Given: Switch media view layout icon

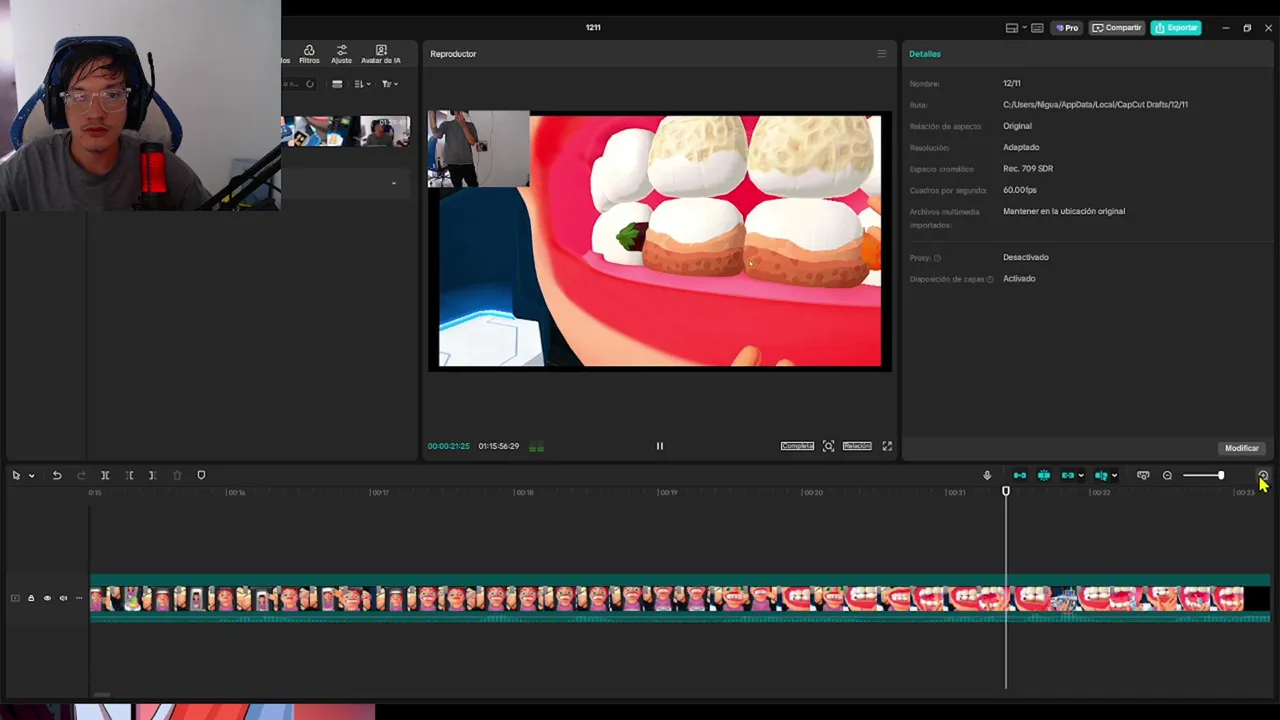Looking at the screenshot, I should click(337, 84).
